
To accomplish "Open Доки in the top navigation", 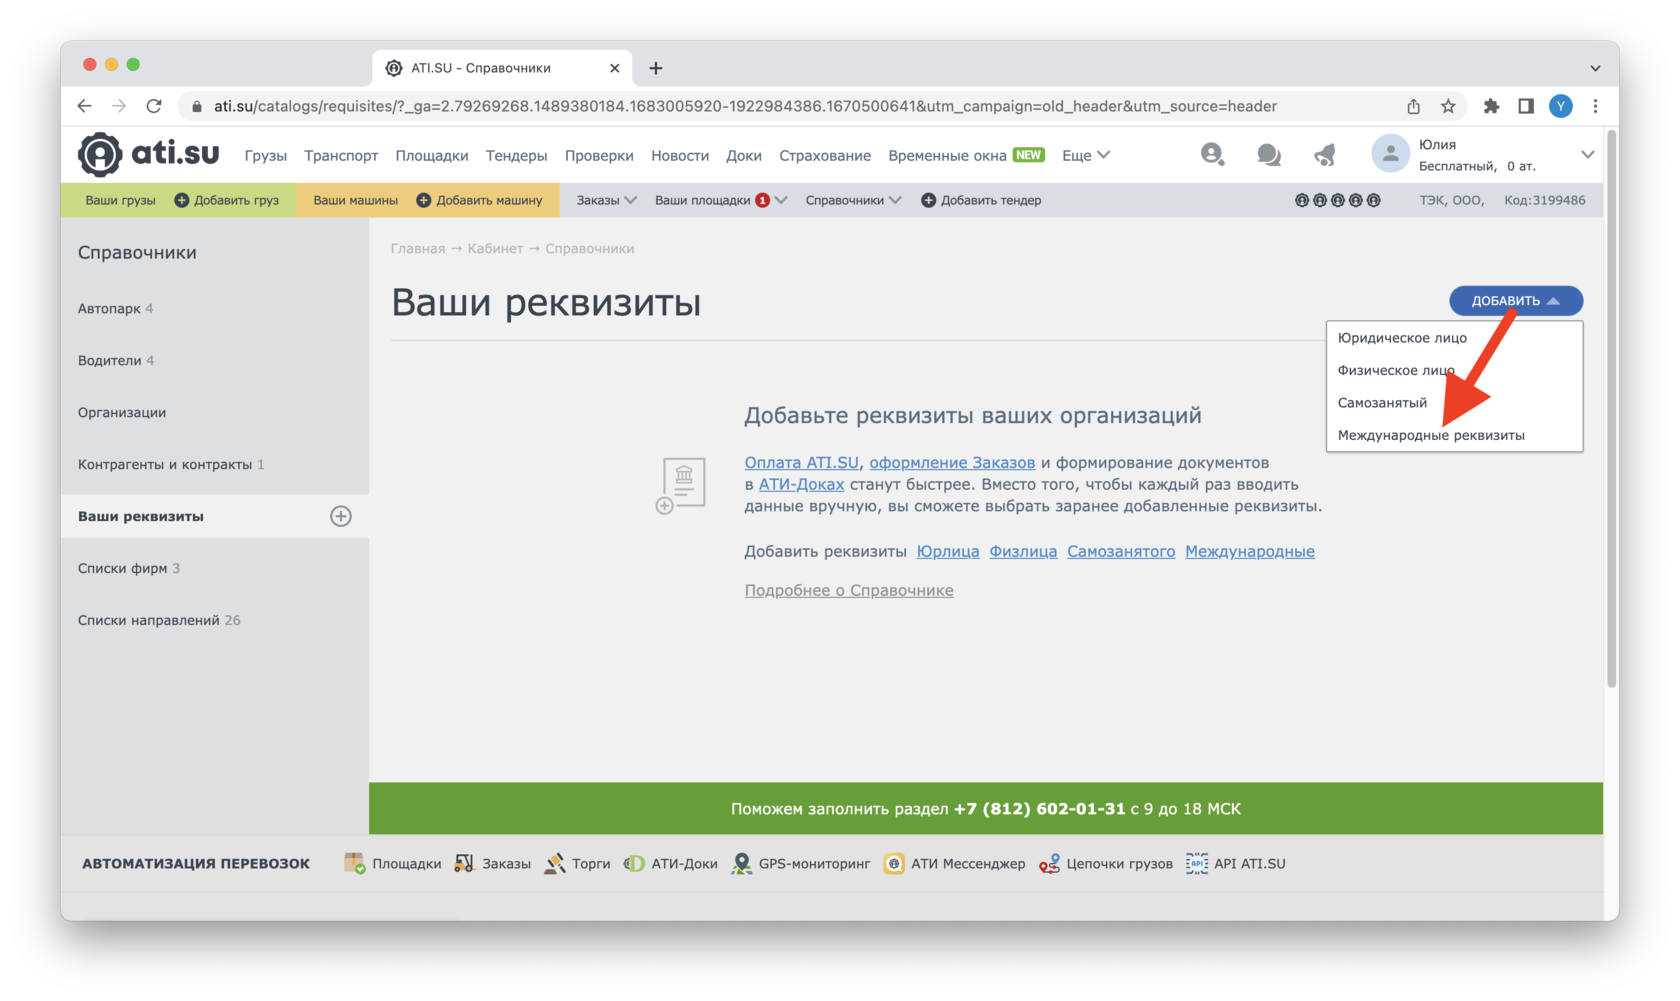I will 744,156.
